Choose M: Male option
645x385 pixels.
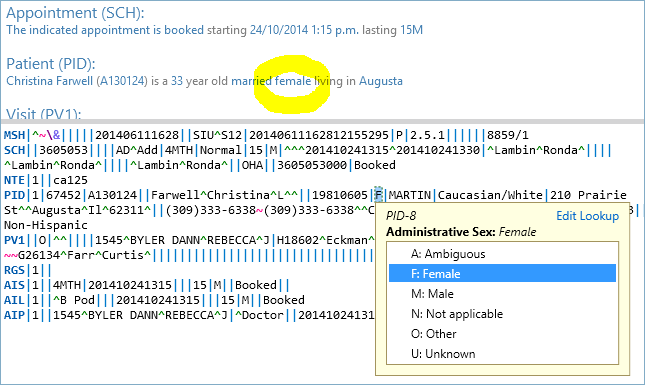point(503,294)
